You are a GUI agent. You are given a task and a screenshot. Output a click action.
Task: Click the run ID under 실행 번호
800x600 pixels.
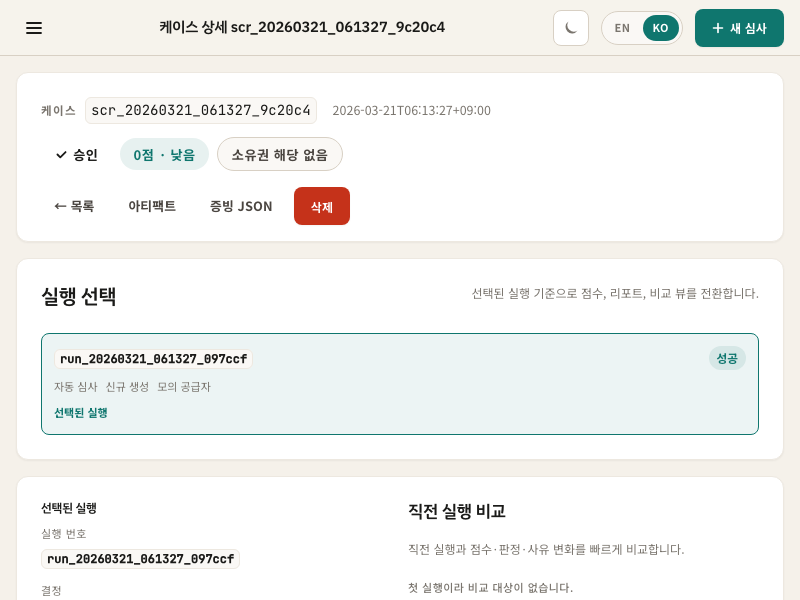point(140,559)
